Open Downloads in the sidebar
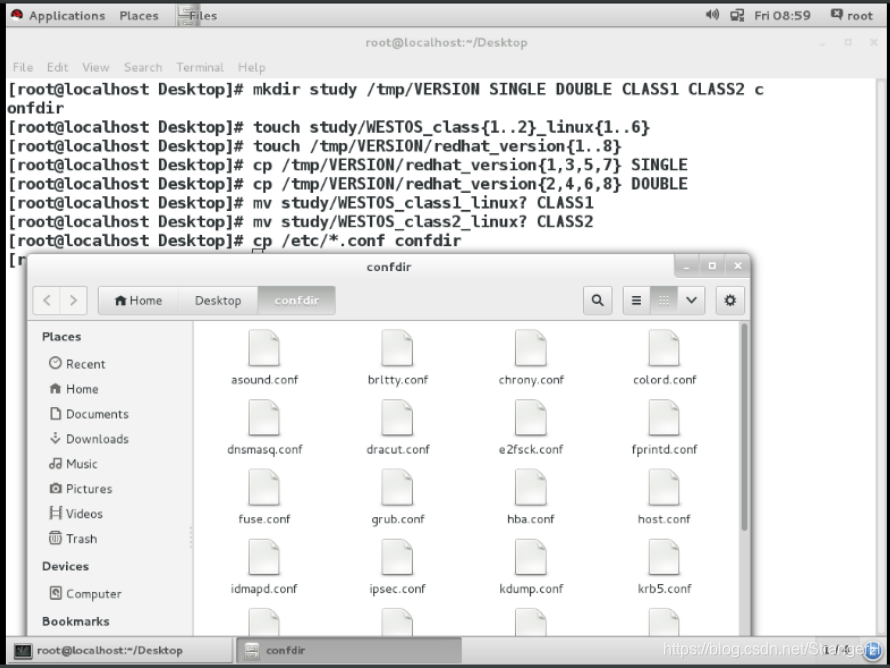This screenshot has width=890, height=668. [89, 439]
